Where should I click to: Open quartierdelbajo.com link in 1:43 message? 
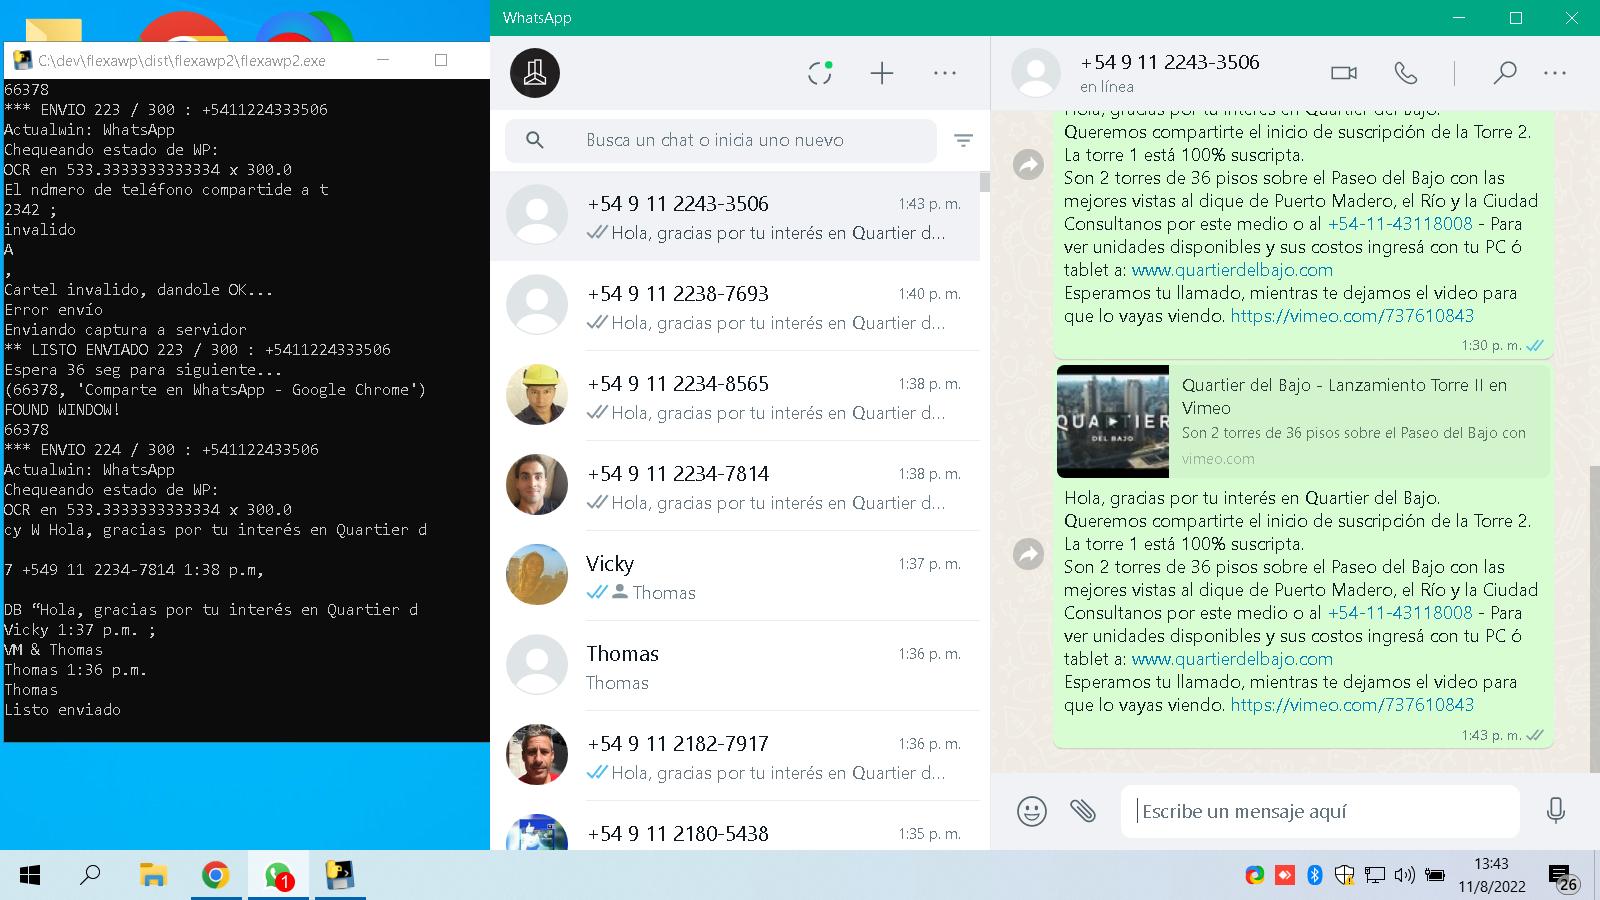1232,659
